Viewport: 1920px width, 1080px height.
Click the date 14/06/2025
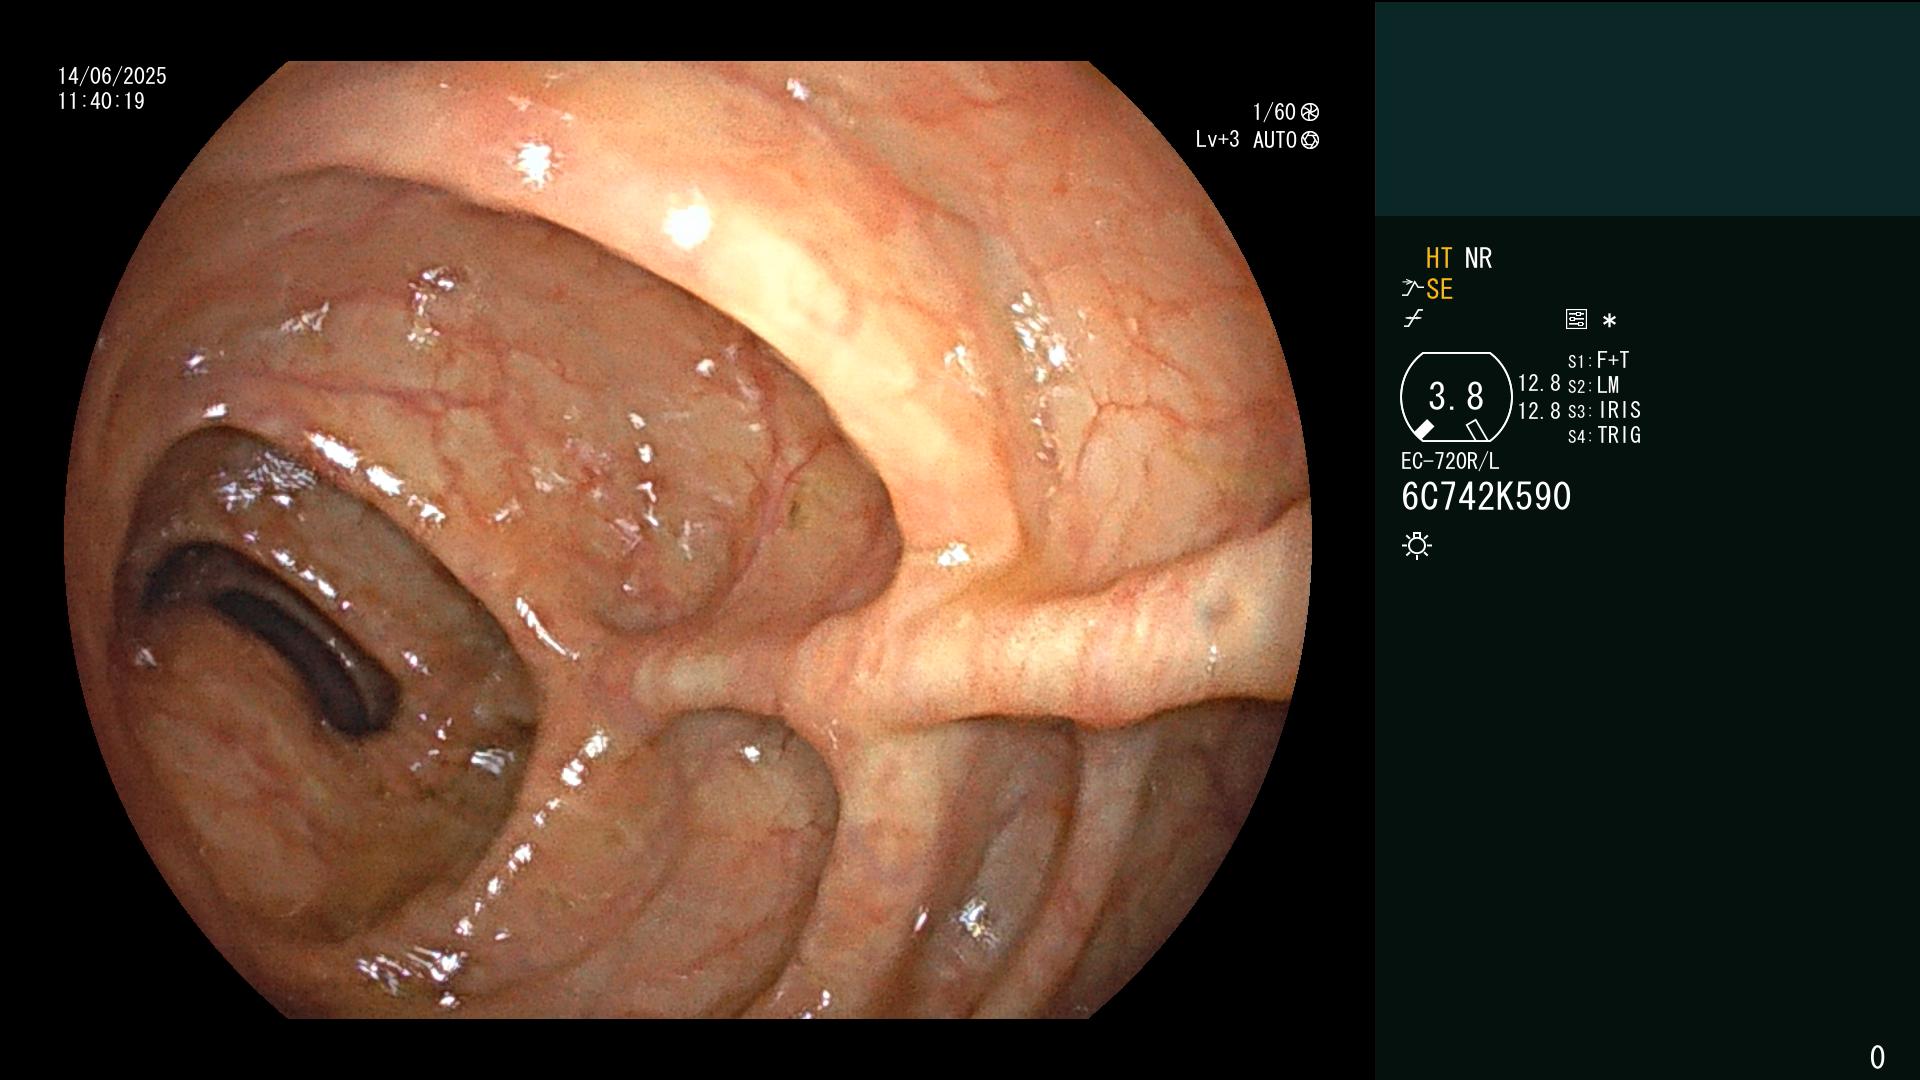click(112, 76)
